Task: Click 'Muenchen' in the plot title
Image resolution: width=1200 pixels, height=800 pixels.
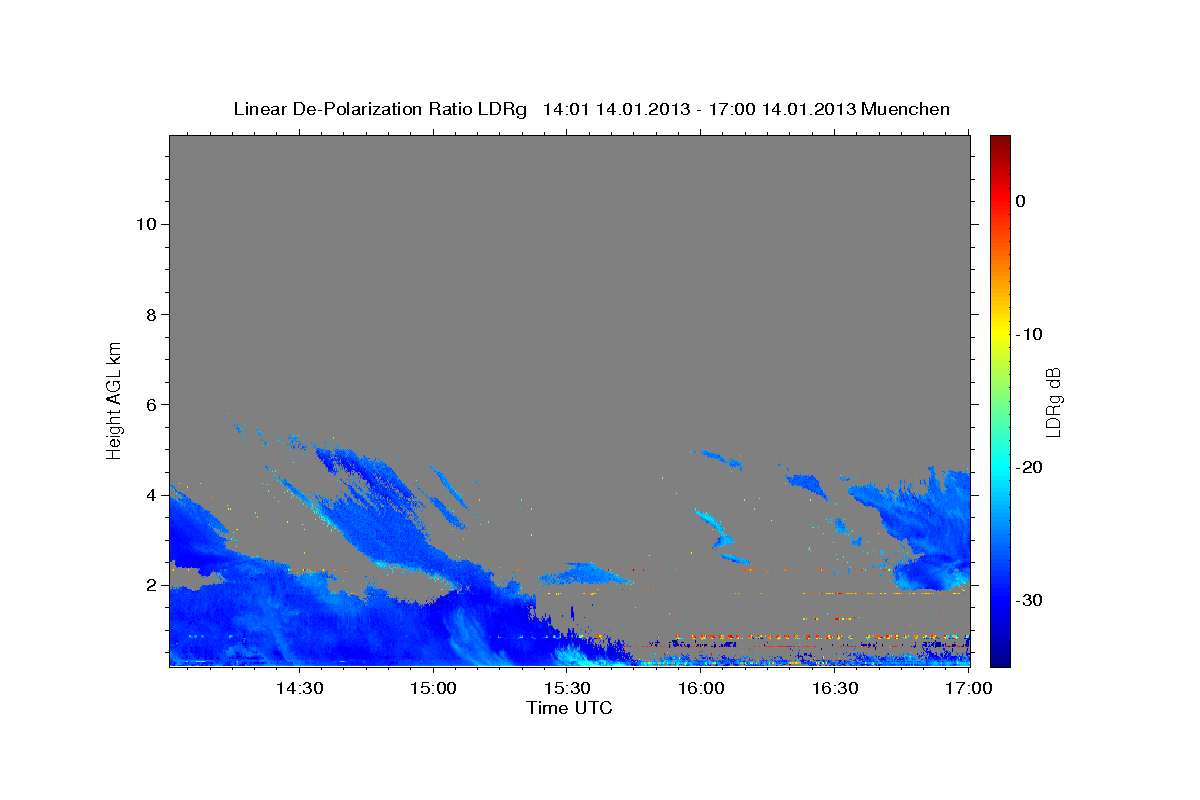Action: point(907,109)
